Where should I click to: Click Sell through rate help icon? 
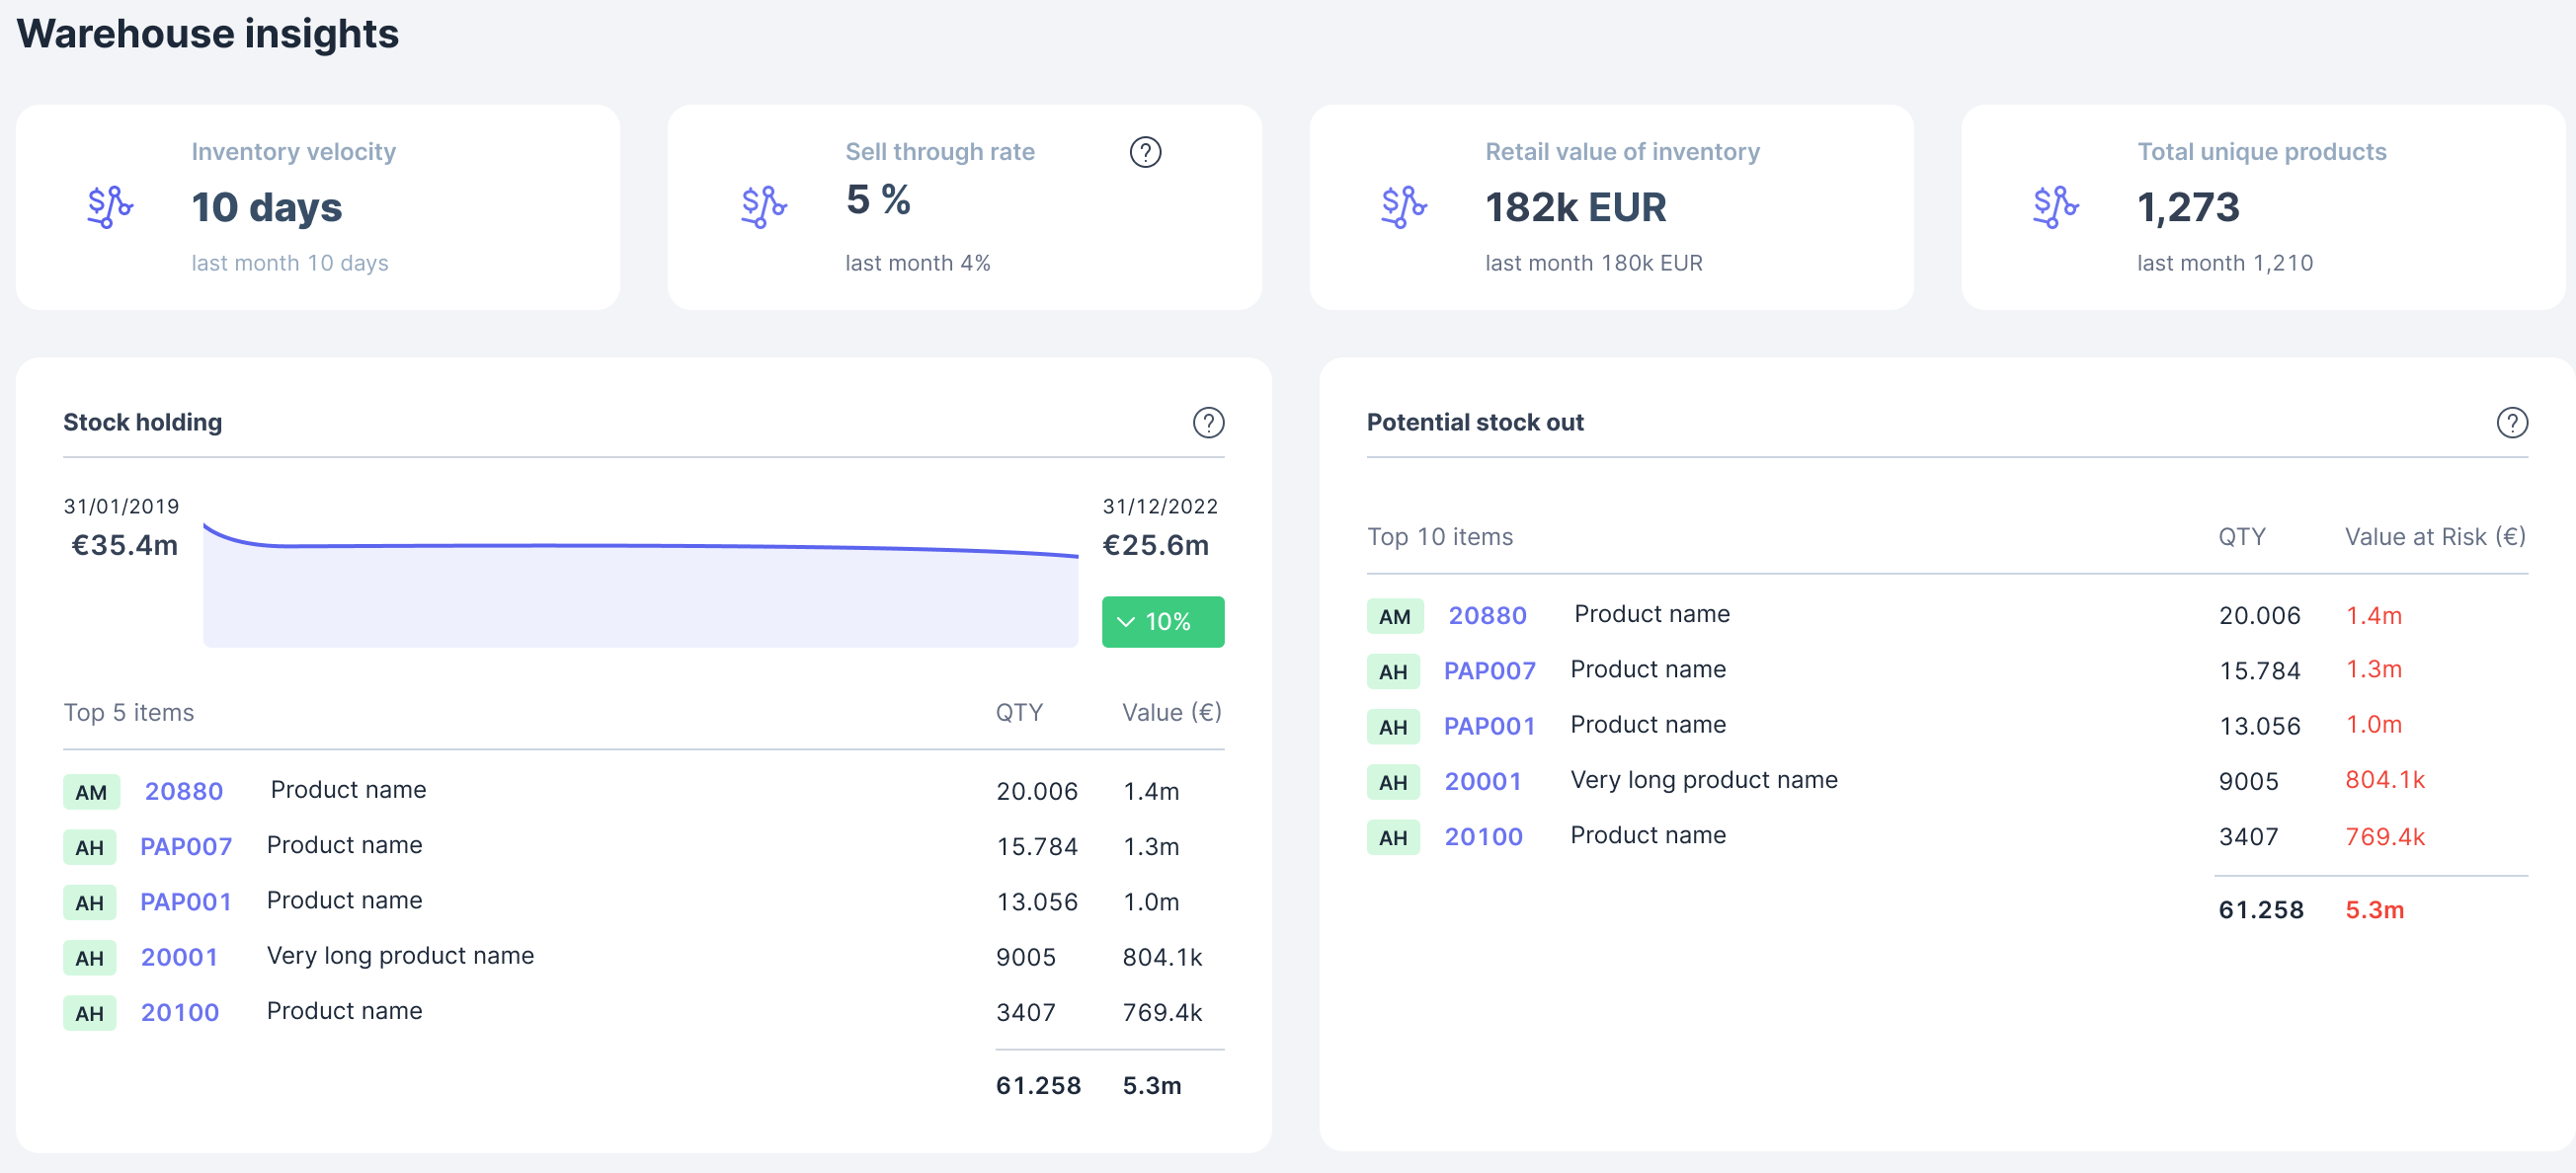1145,152
